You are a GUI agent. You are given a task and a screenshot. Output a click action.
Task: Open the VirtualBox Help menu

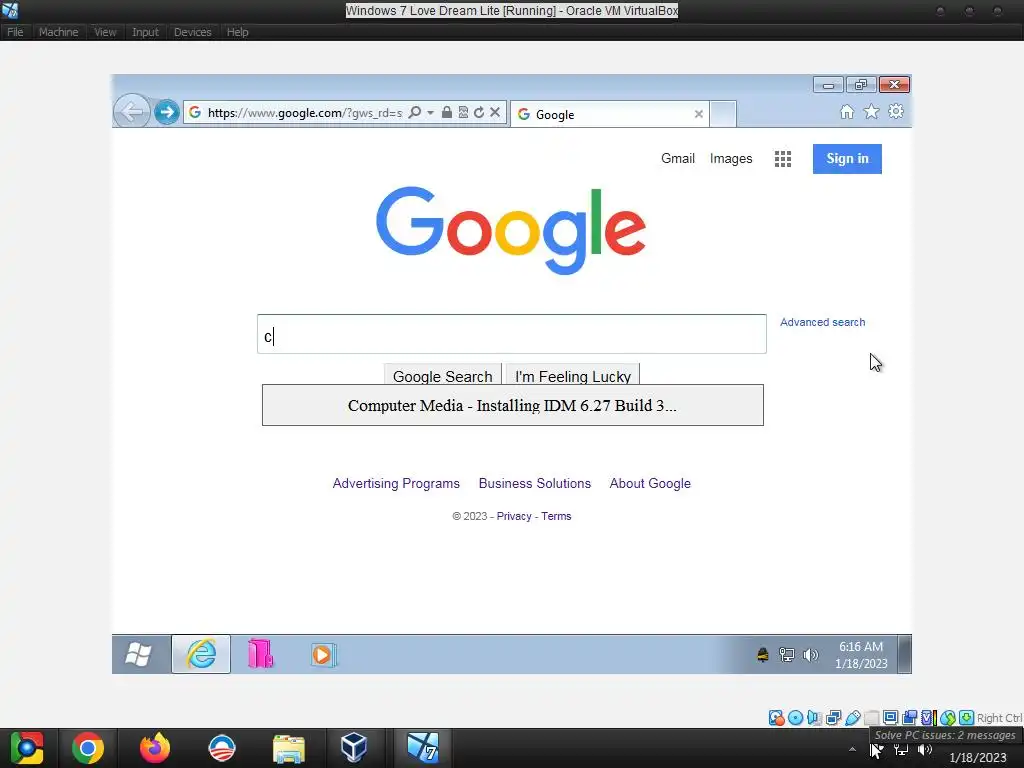click(237, 32)
